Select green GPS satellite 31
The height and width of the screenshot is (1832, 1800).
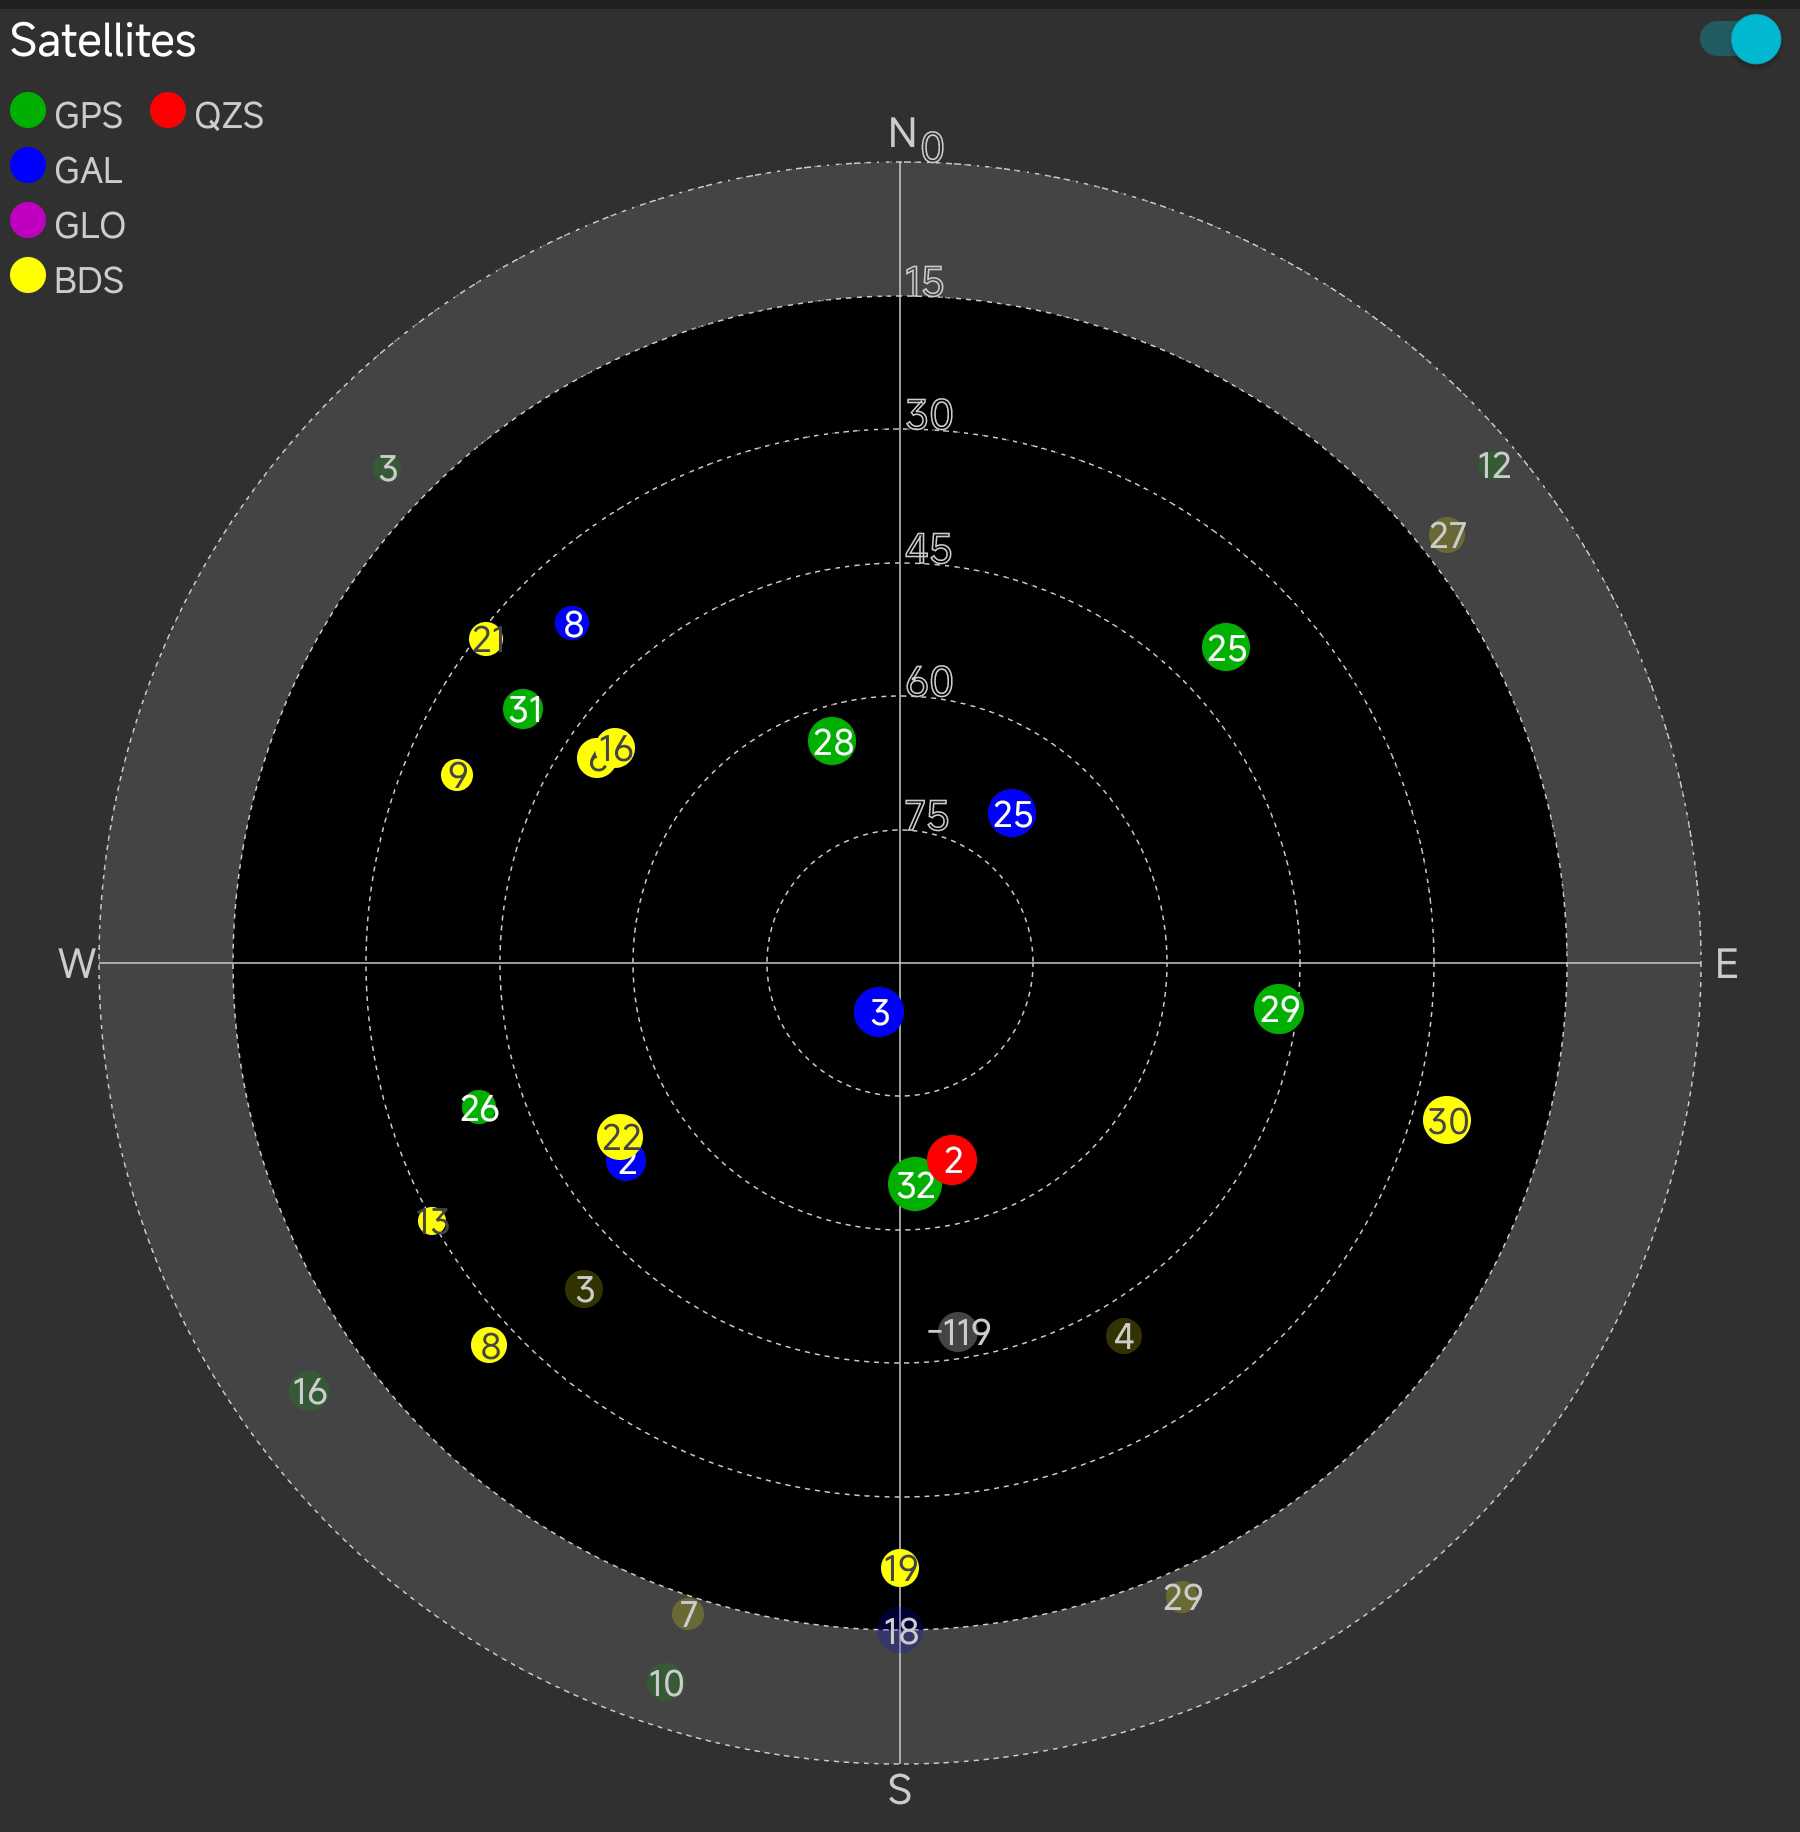(523, 709)
